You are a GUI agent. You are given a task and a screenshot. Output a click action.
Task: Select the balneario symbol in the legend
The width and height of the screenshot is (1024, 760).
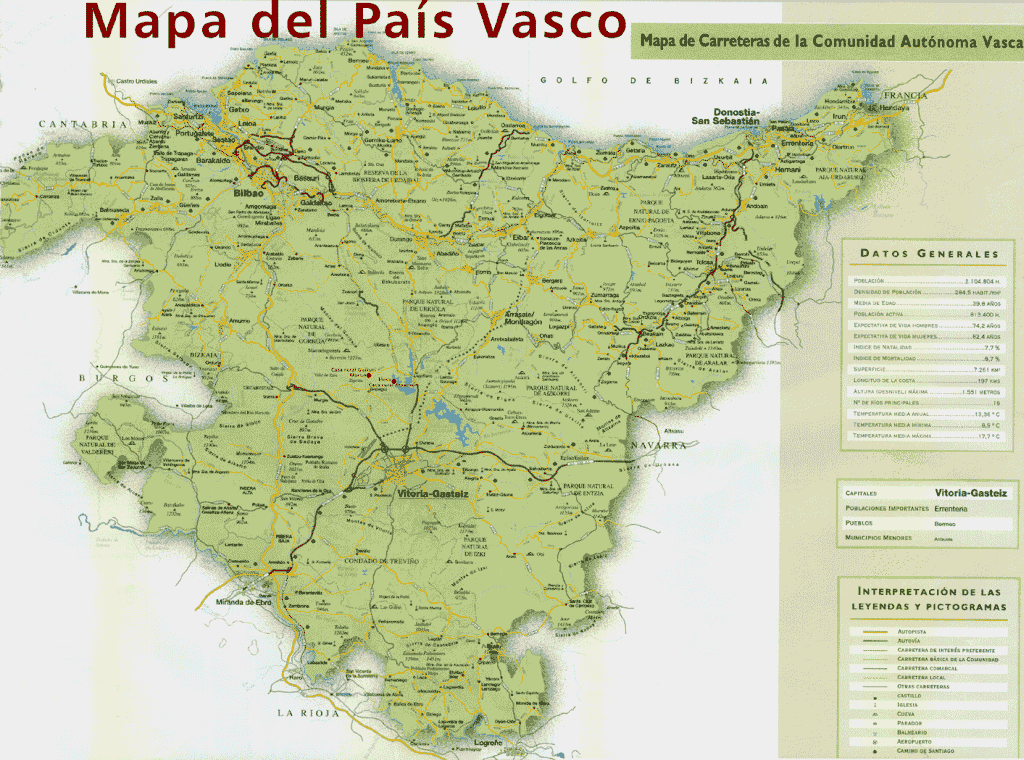[874, 732]
